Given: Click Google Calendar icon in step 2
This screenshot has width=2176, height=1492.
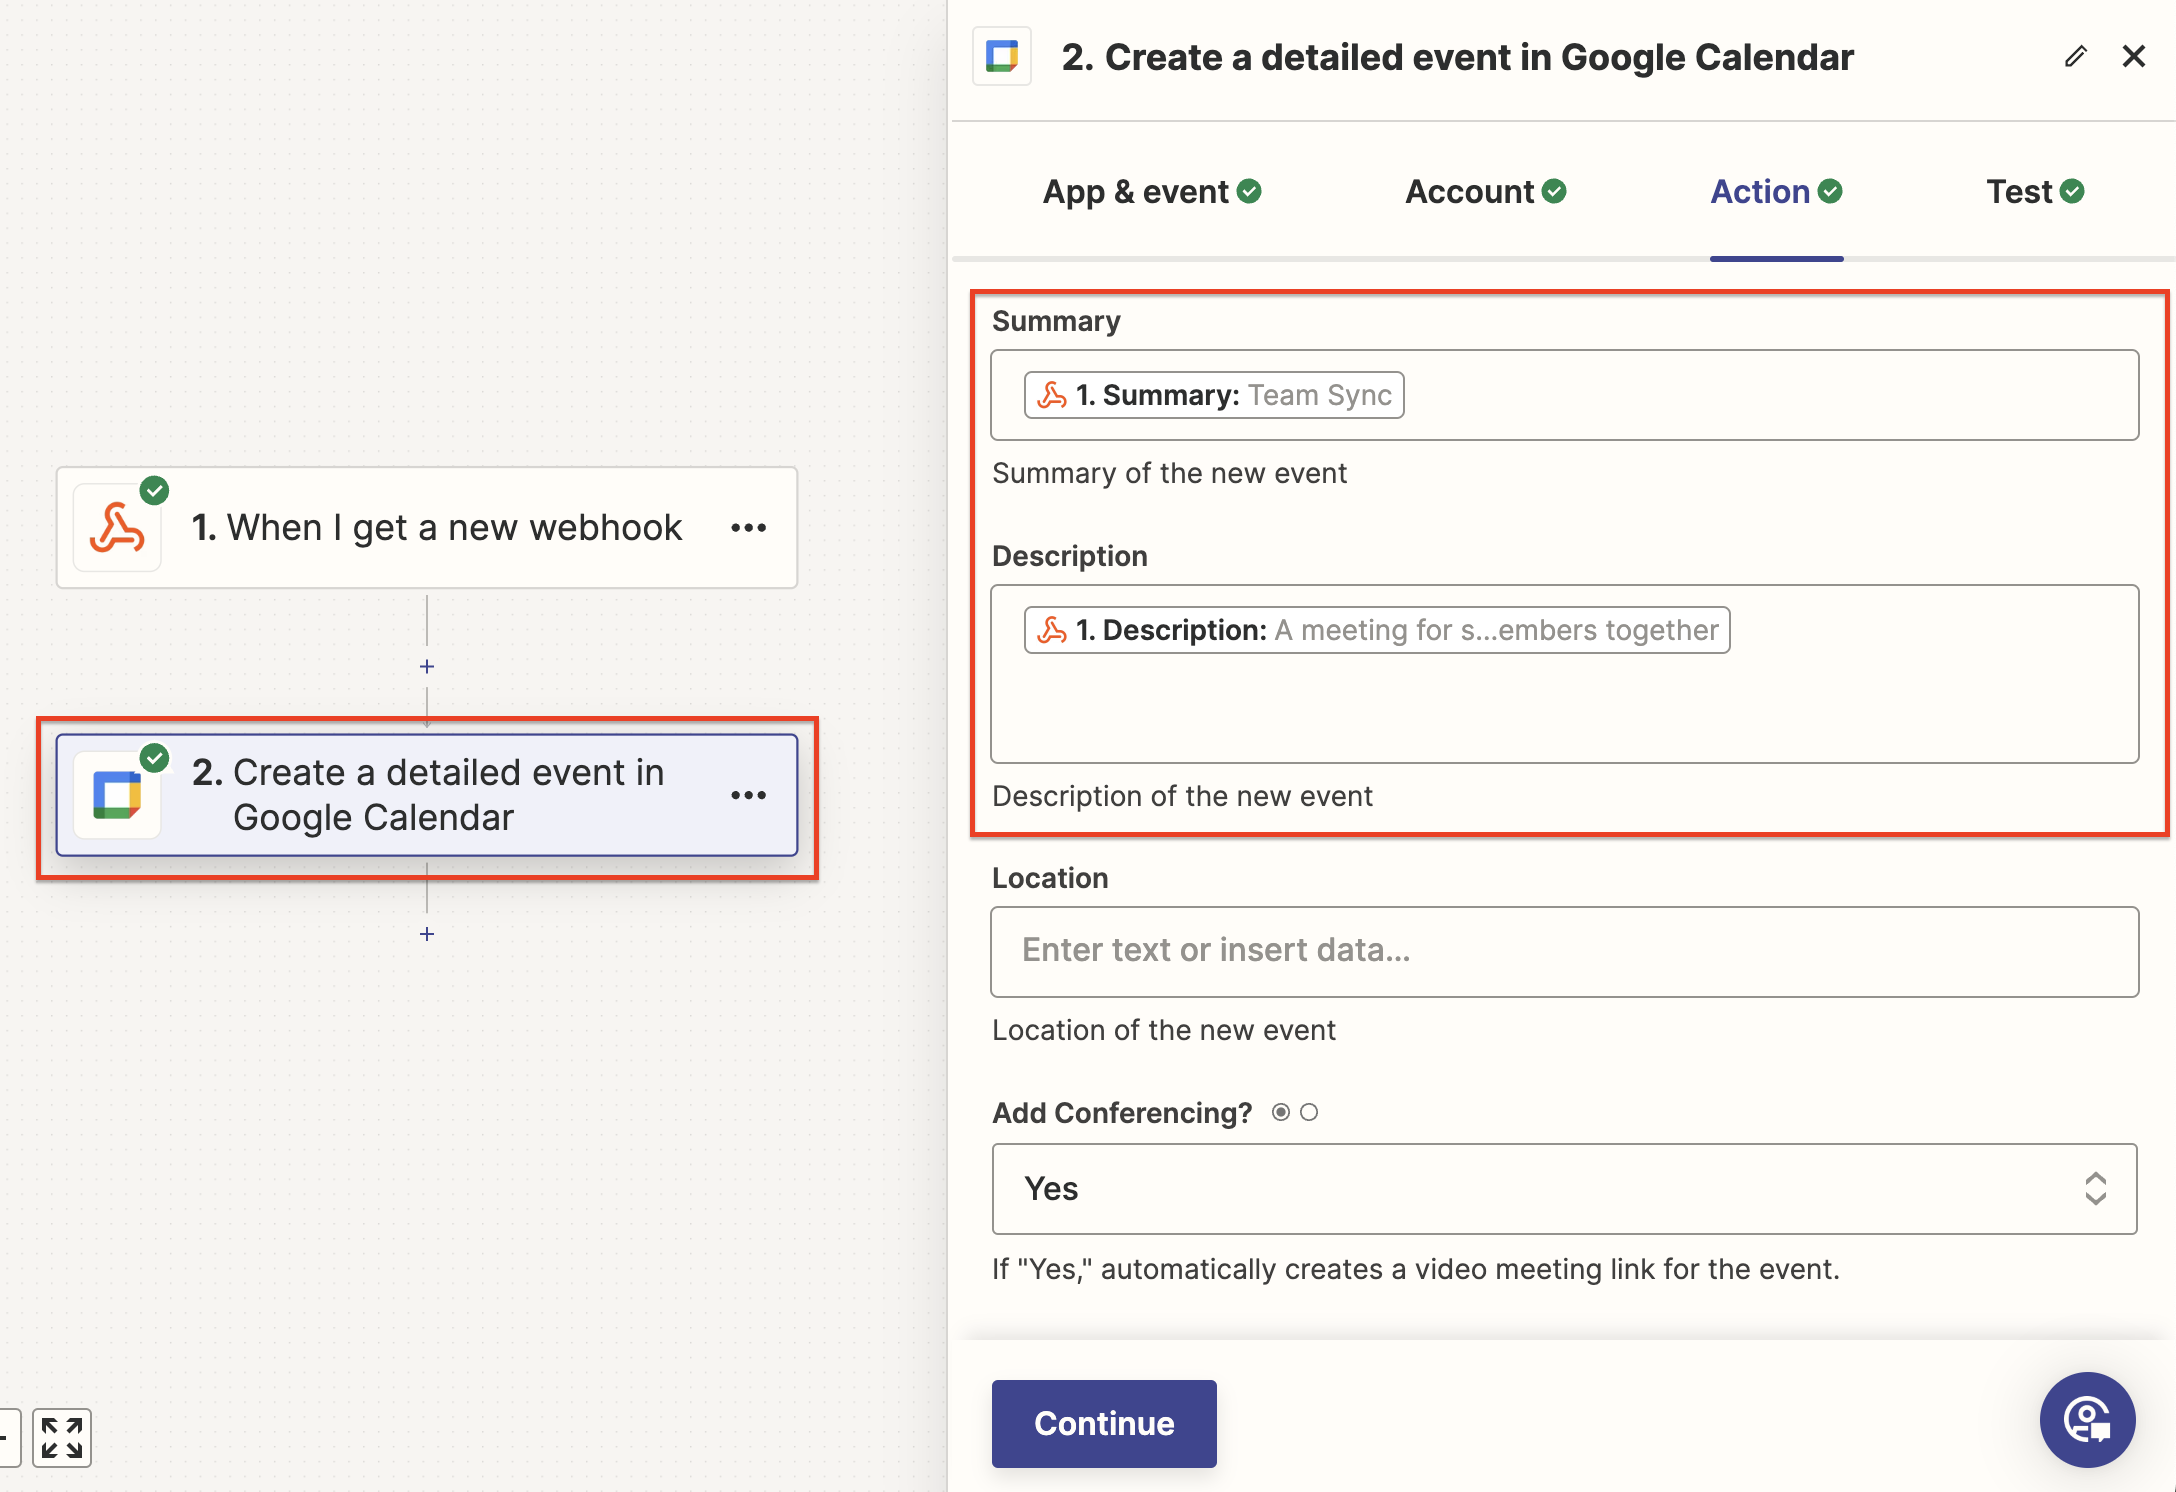Looking at the screenshot, I should [117, 796].
